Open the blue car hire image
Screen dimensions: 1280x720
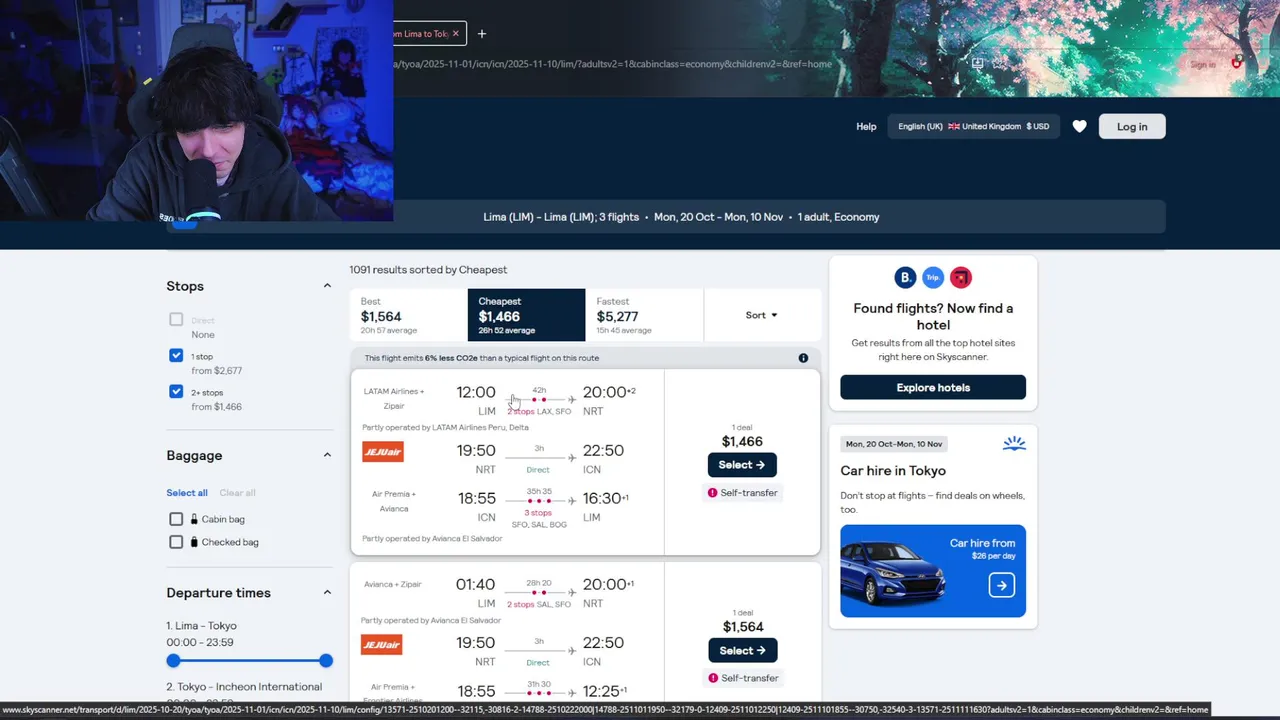pyautogui.click(x=933, y=571)
